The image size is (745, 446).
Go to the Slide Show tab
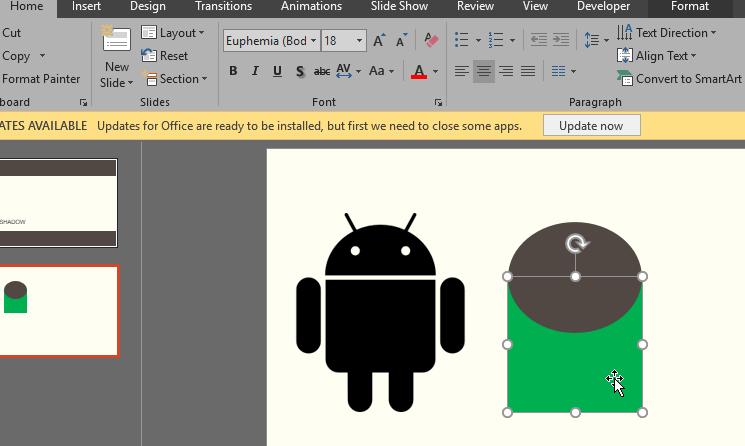point(399,6)
